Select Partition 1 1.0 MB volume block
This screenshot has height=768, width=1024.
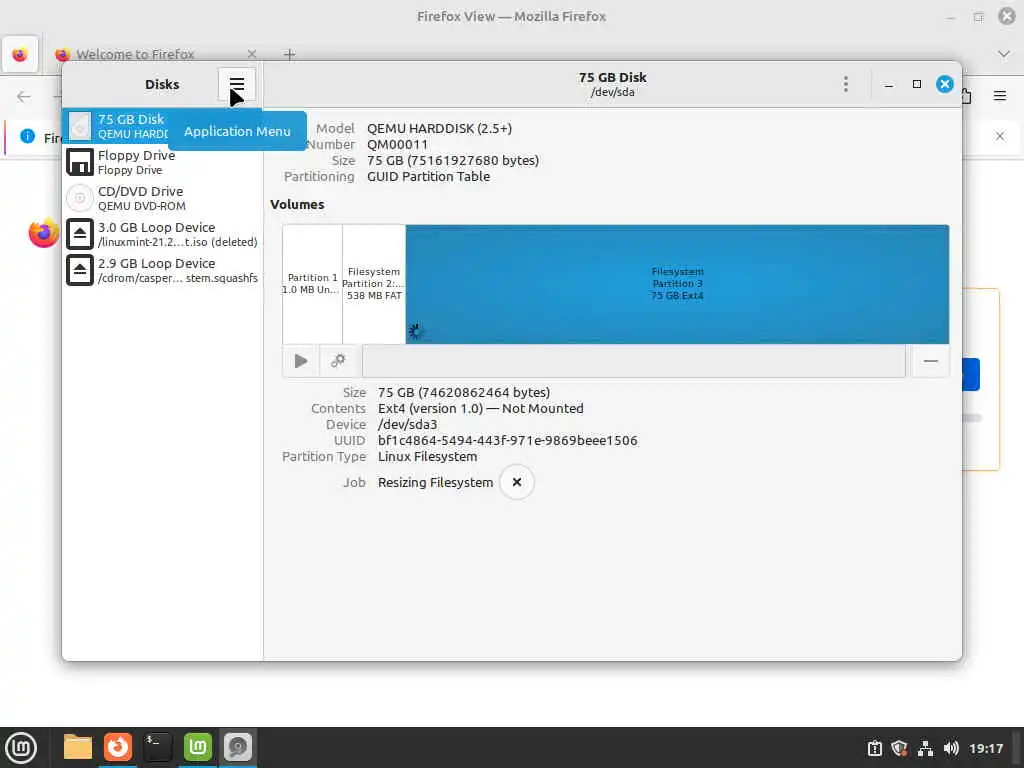[312, 284]
